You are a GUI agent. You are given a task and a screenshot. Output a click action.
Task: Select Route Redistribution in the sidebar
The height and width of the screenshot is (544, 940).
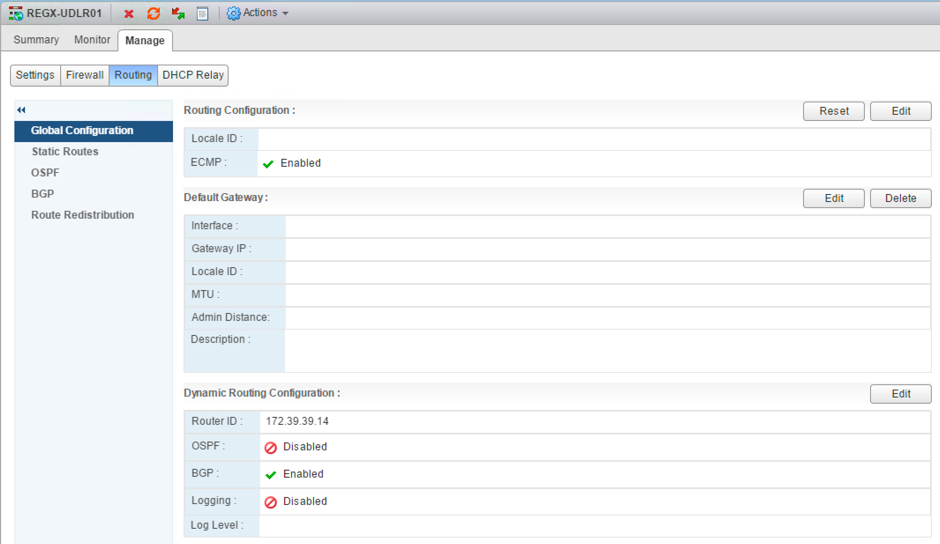point(82,215)
